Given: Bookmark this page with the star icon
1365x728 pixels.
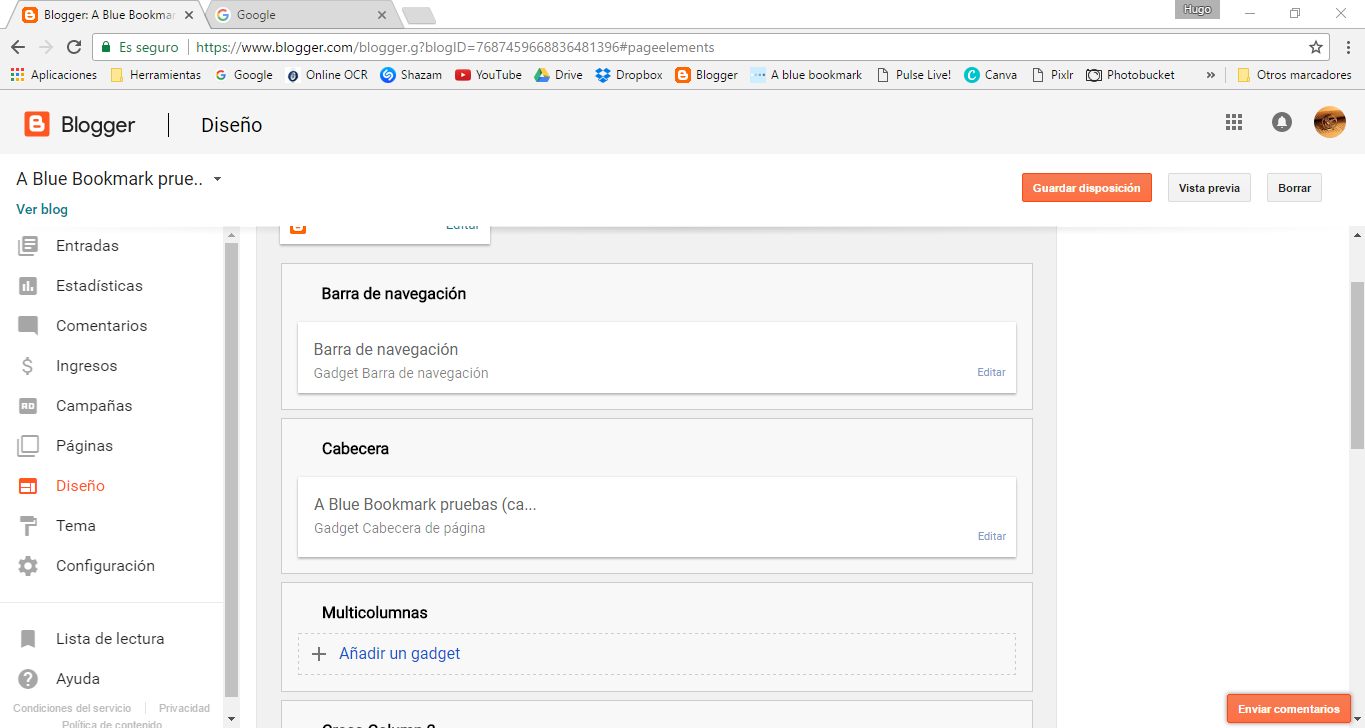Looking at the screenshot, I should point(1316,47).
